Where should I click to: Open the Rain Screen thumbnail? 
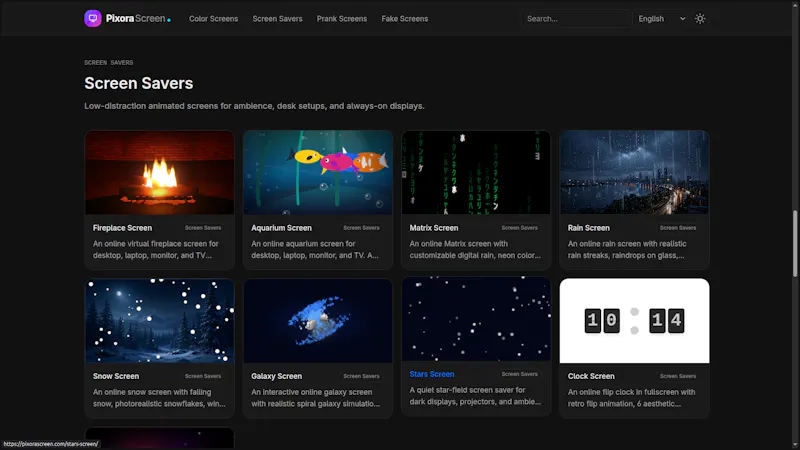(634, 172)
